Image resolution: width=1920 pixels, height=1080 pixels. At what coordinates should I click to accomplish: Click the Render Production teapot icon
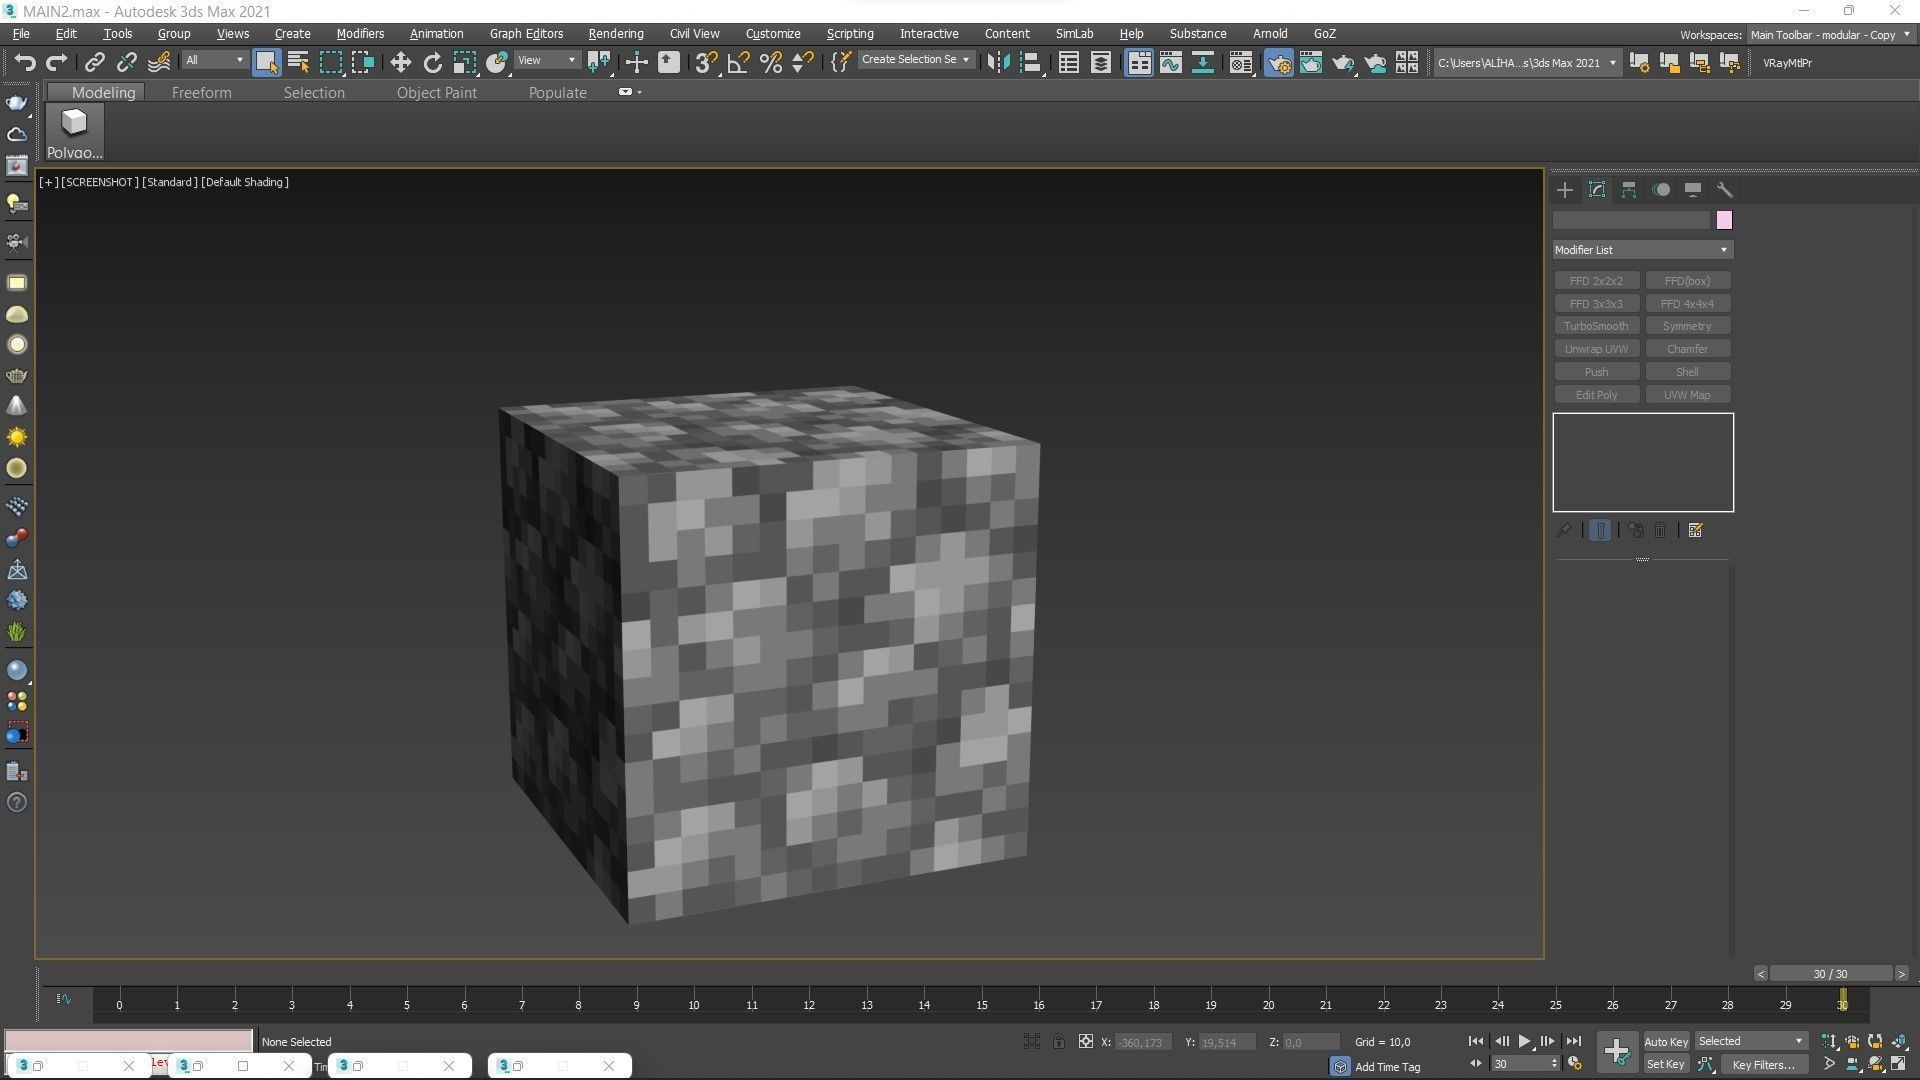point(1342,62)
